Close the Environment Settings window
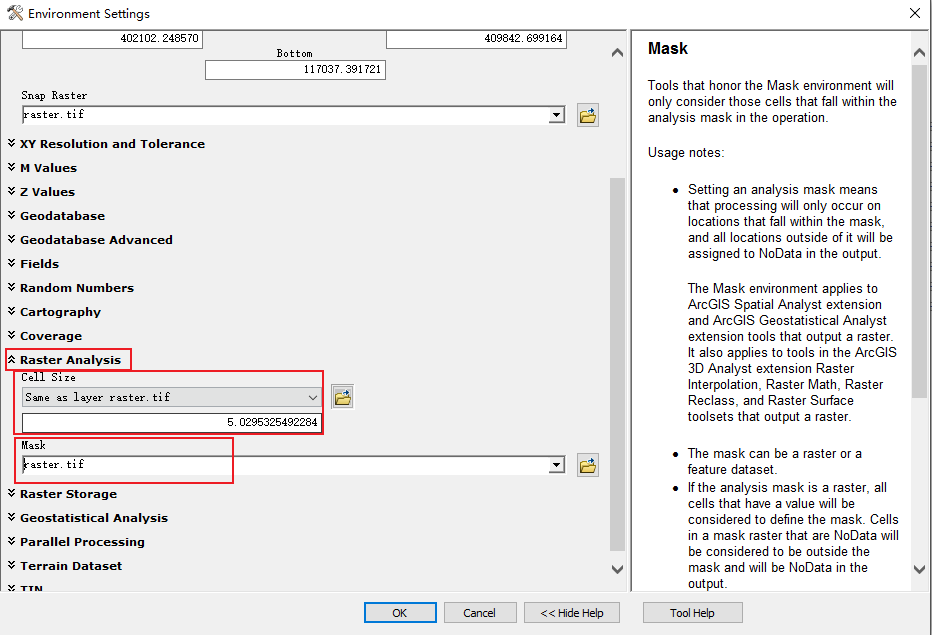 [915, 13]
